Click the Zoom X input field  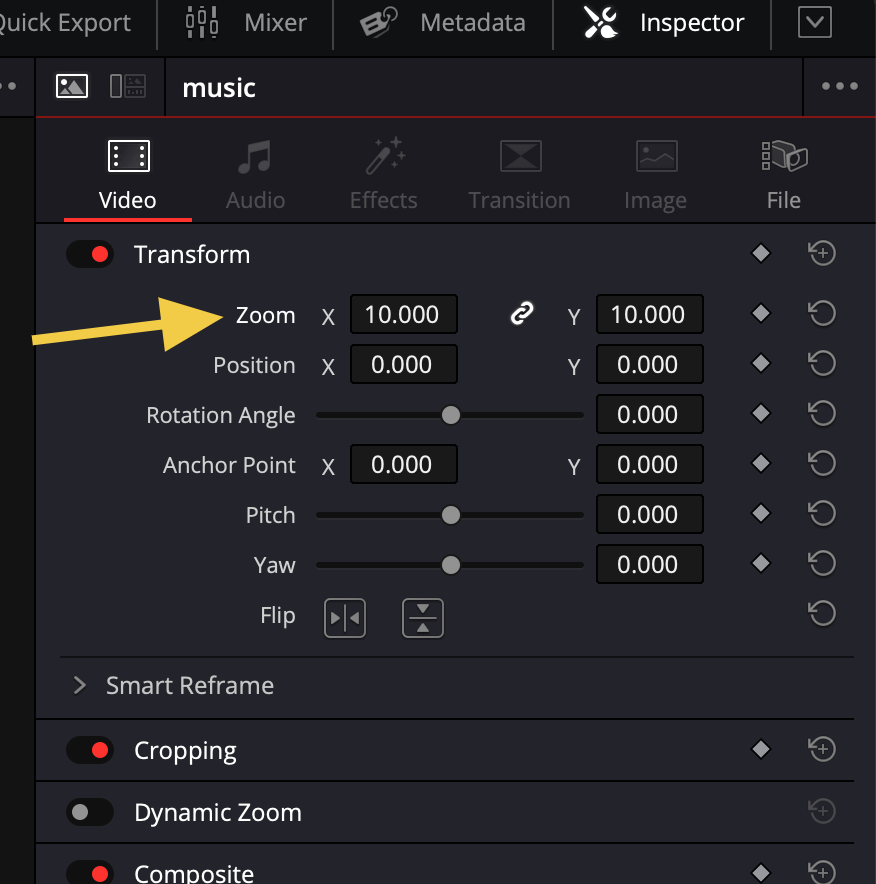pos(404,314)
